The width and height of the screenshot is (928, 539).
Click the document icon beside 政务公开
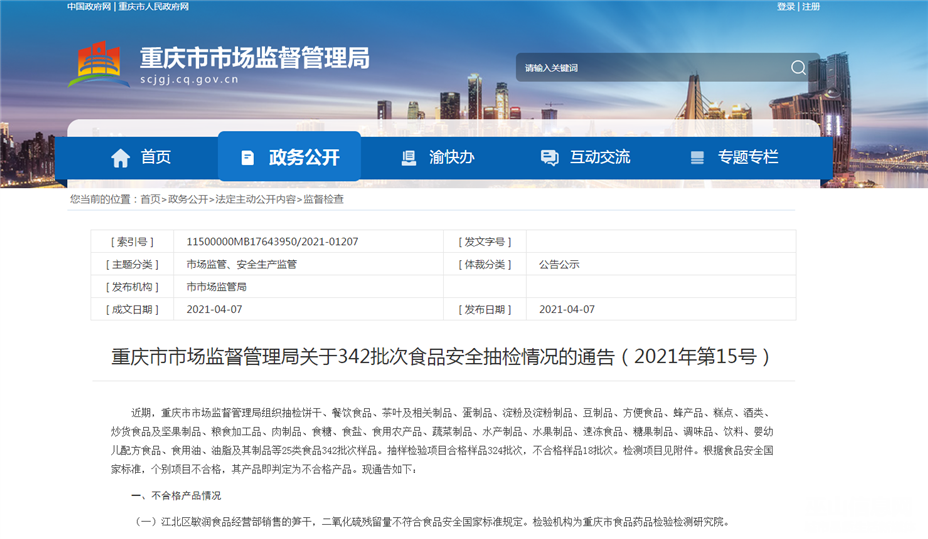tap(247, 158)
